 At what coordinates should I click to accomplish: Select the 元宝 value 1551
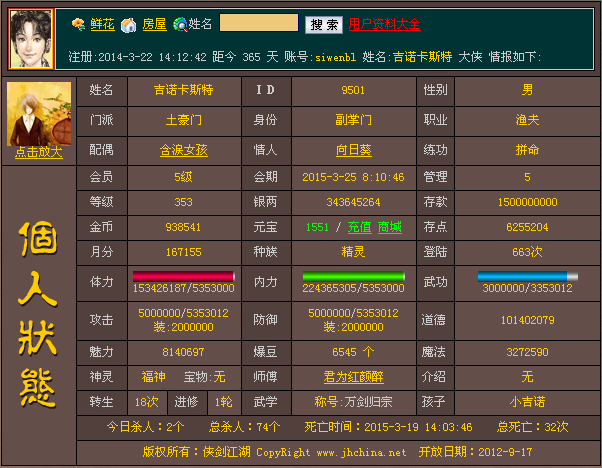click(317, 227)
